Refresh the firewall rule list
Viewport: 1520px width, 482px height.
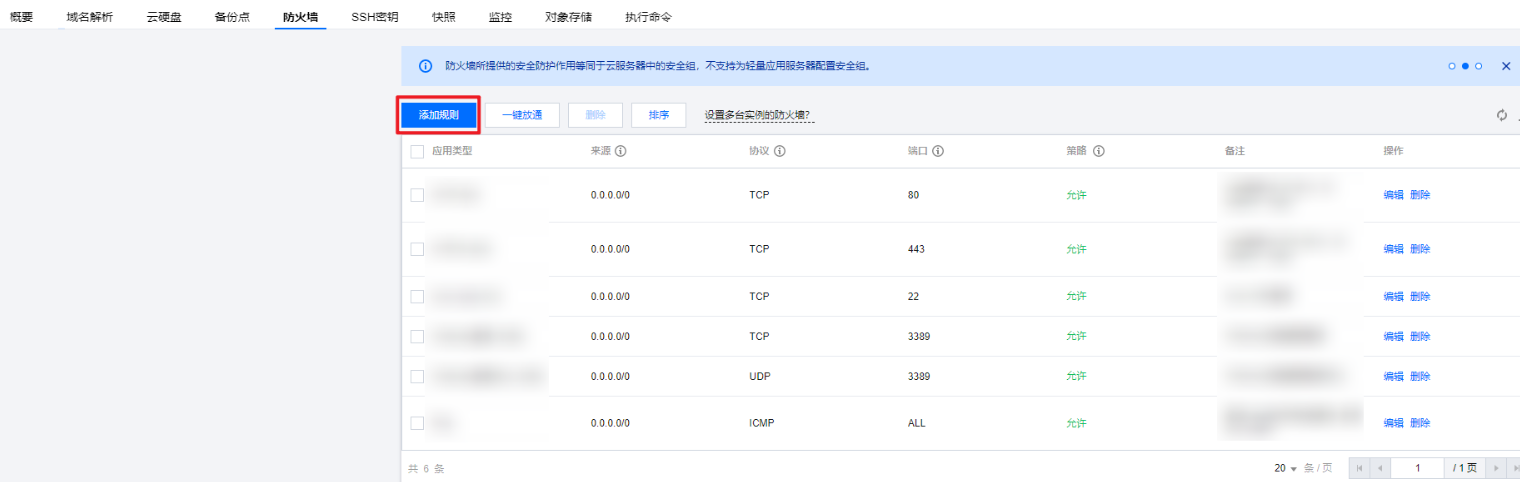point(1501,115)
